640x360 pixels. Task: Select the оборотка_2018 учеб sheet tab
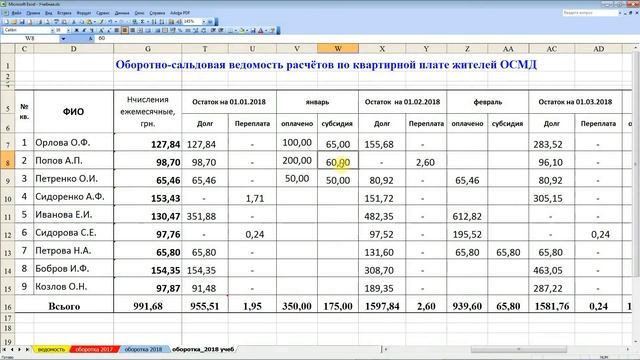pyautogui.click(x=203, y=349)
